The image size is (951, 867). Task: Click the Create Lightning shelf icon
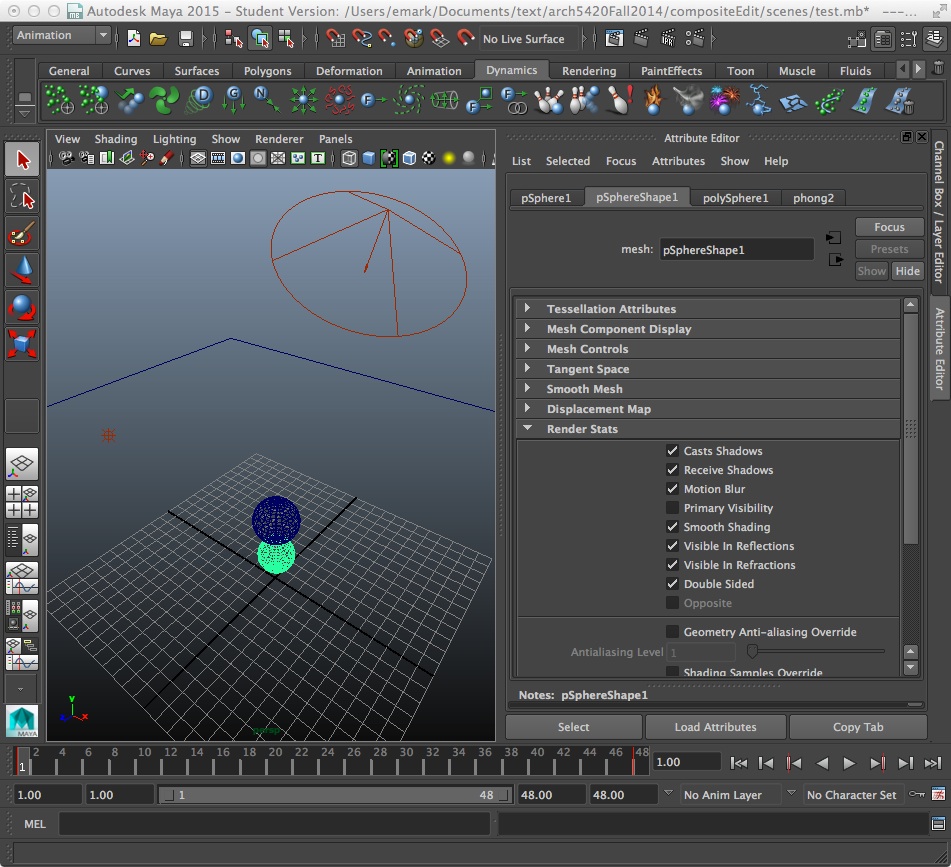pos(758,100)
